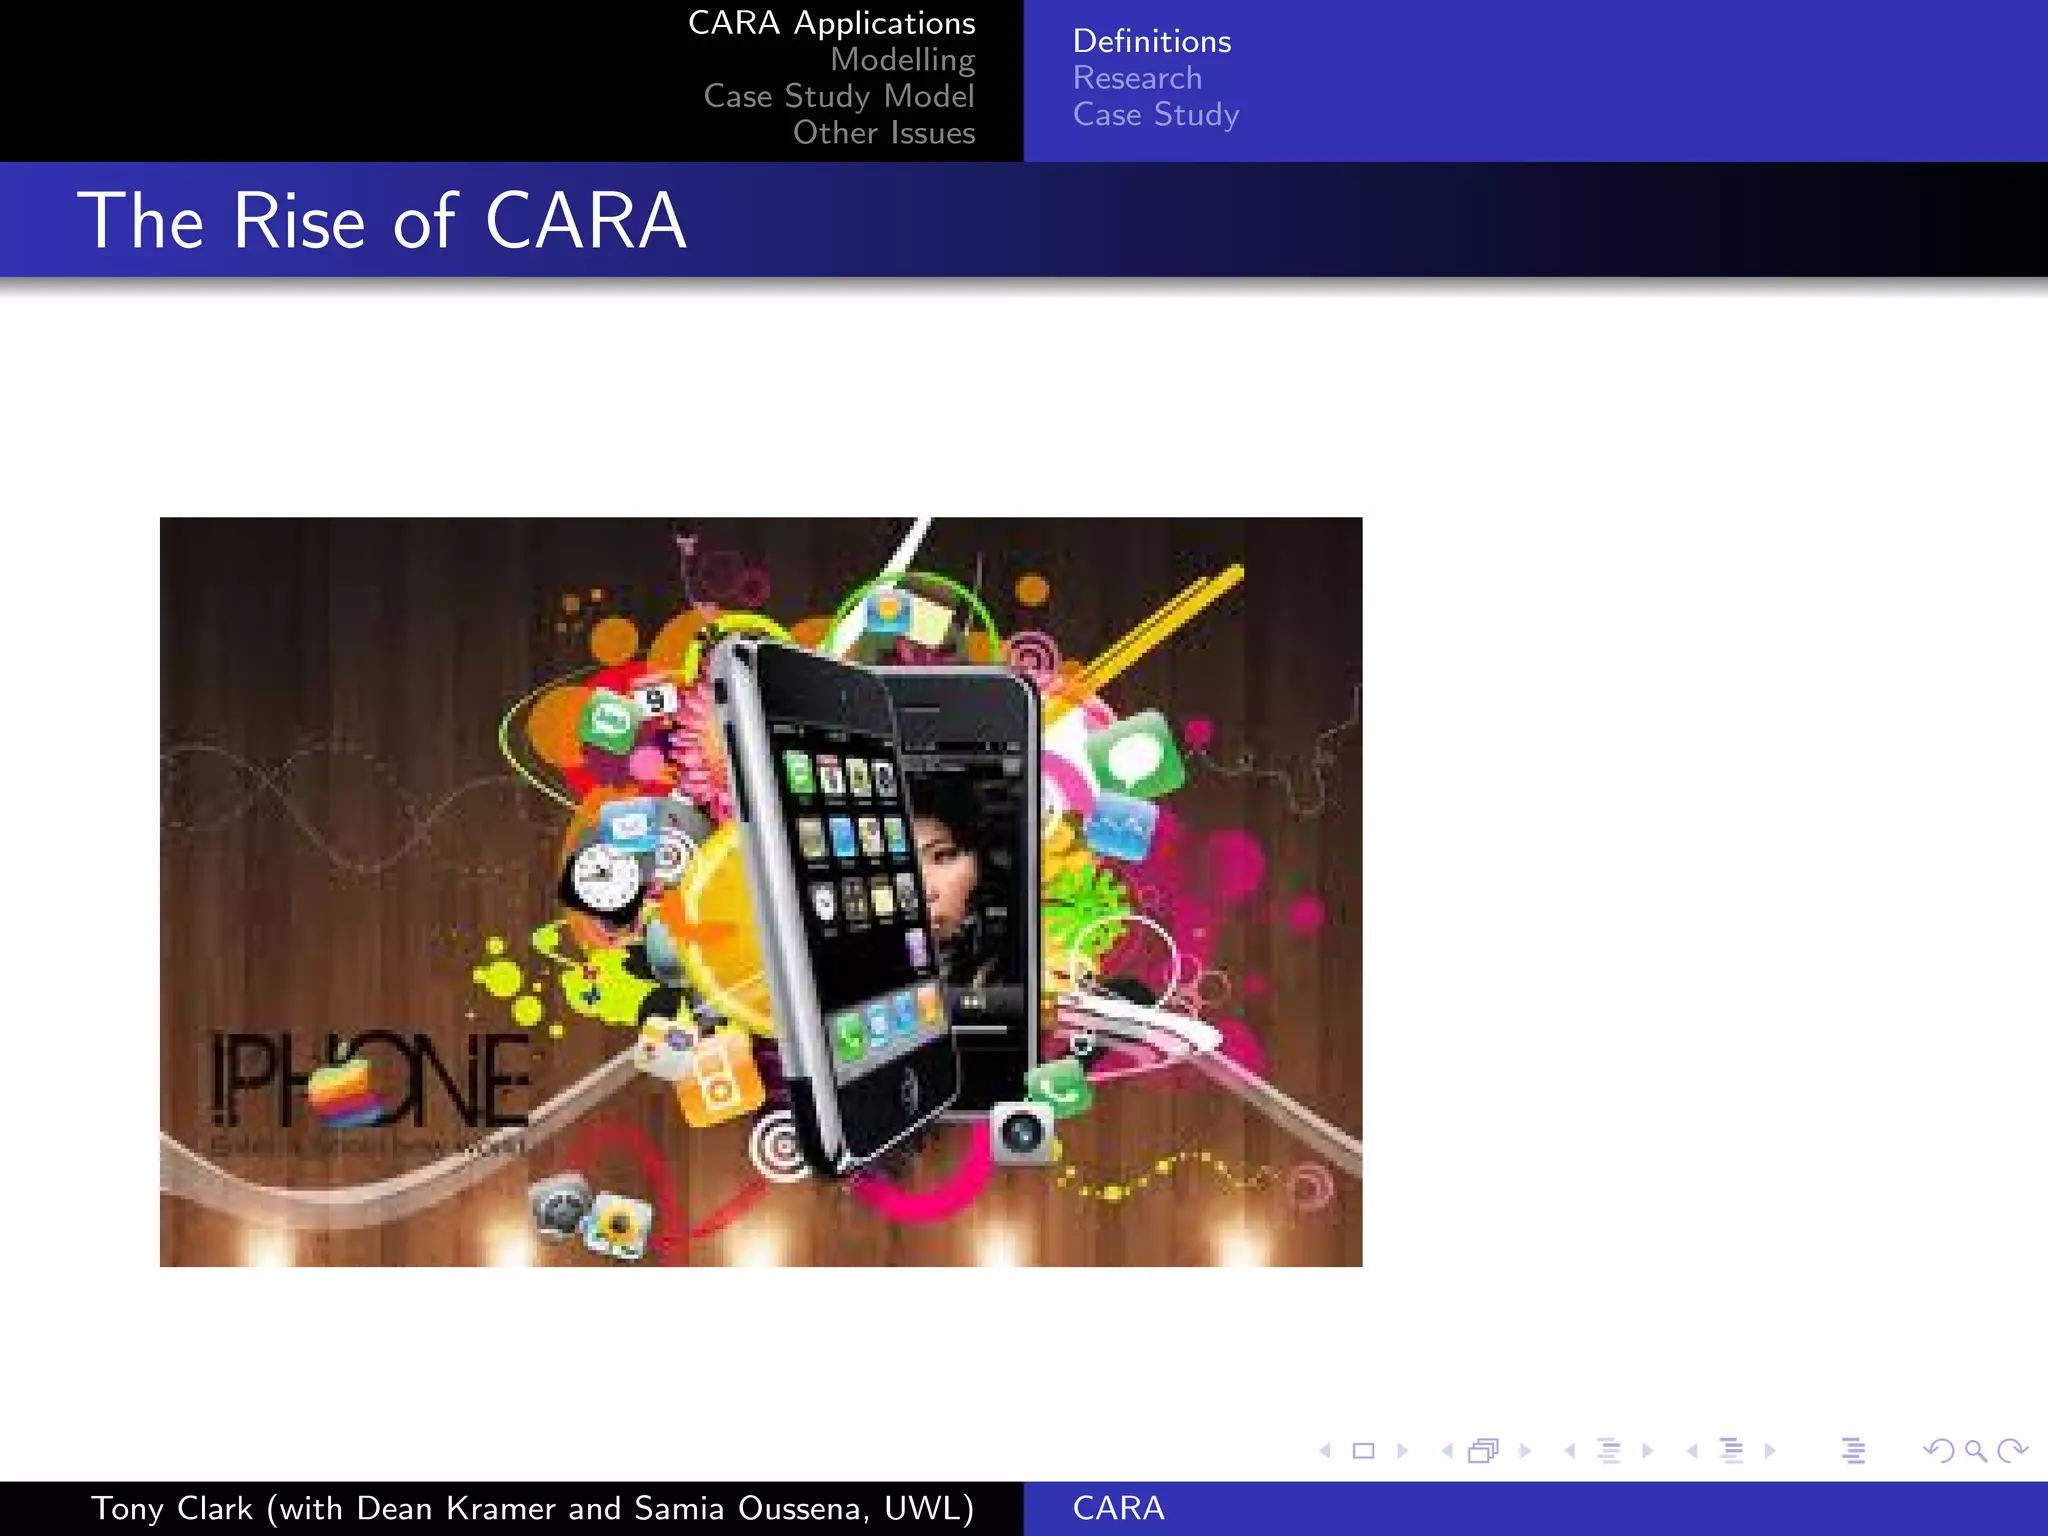The width and height of the screenshot is (2048, 1536).
Task: Go to previous subsection arrow
Action: (1570, 1451)
